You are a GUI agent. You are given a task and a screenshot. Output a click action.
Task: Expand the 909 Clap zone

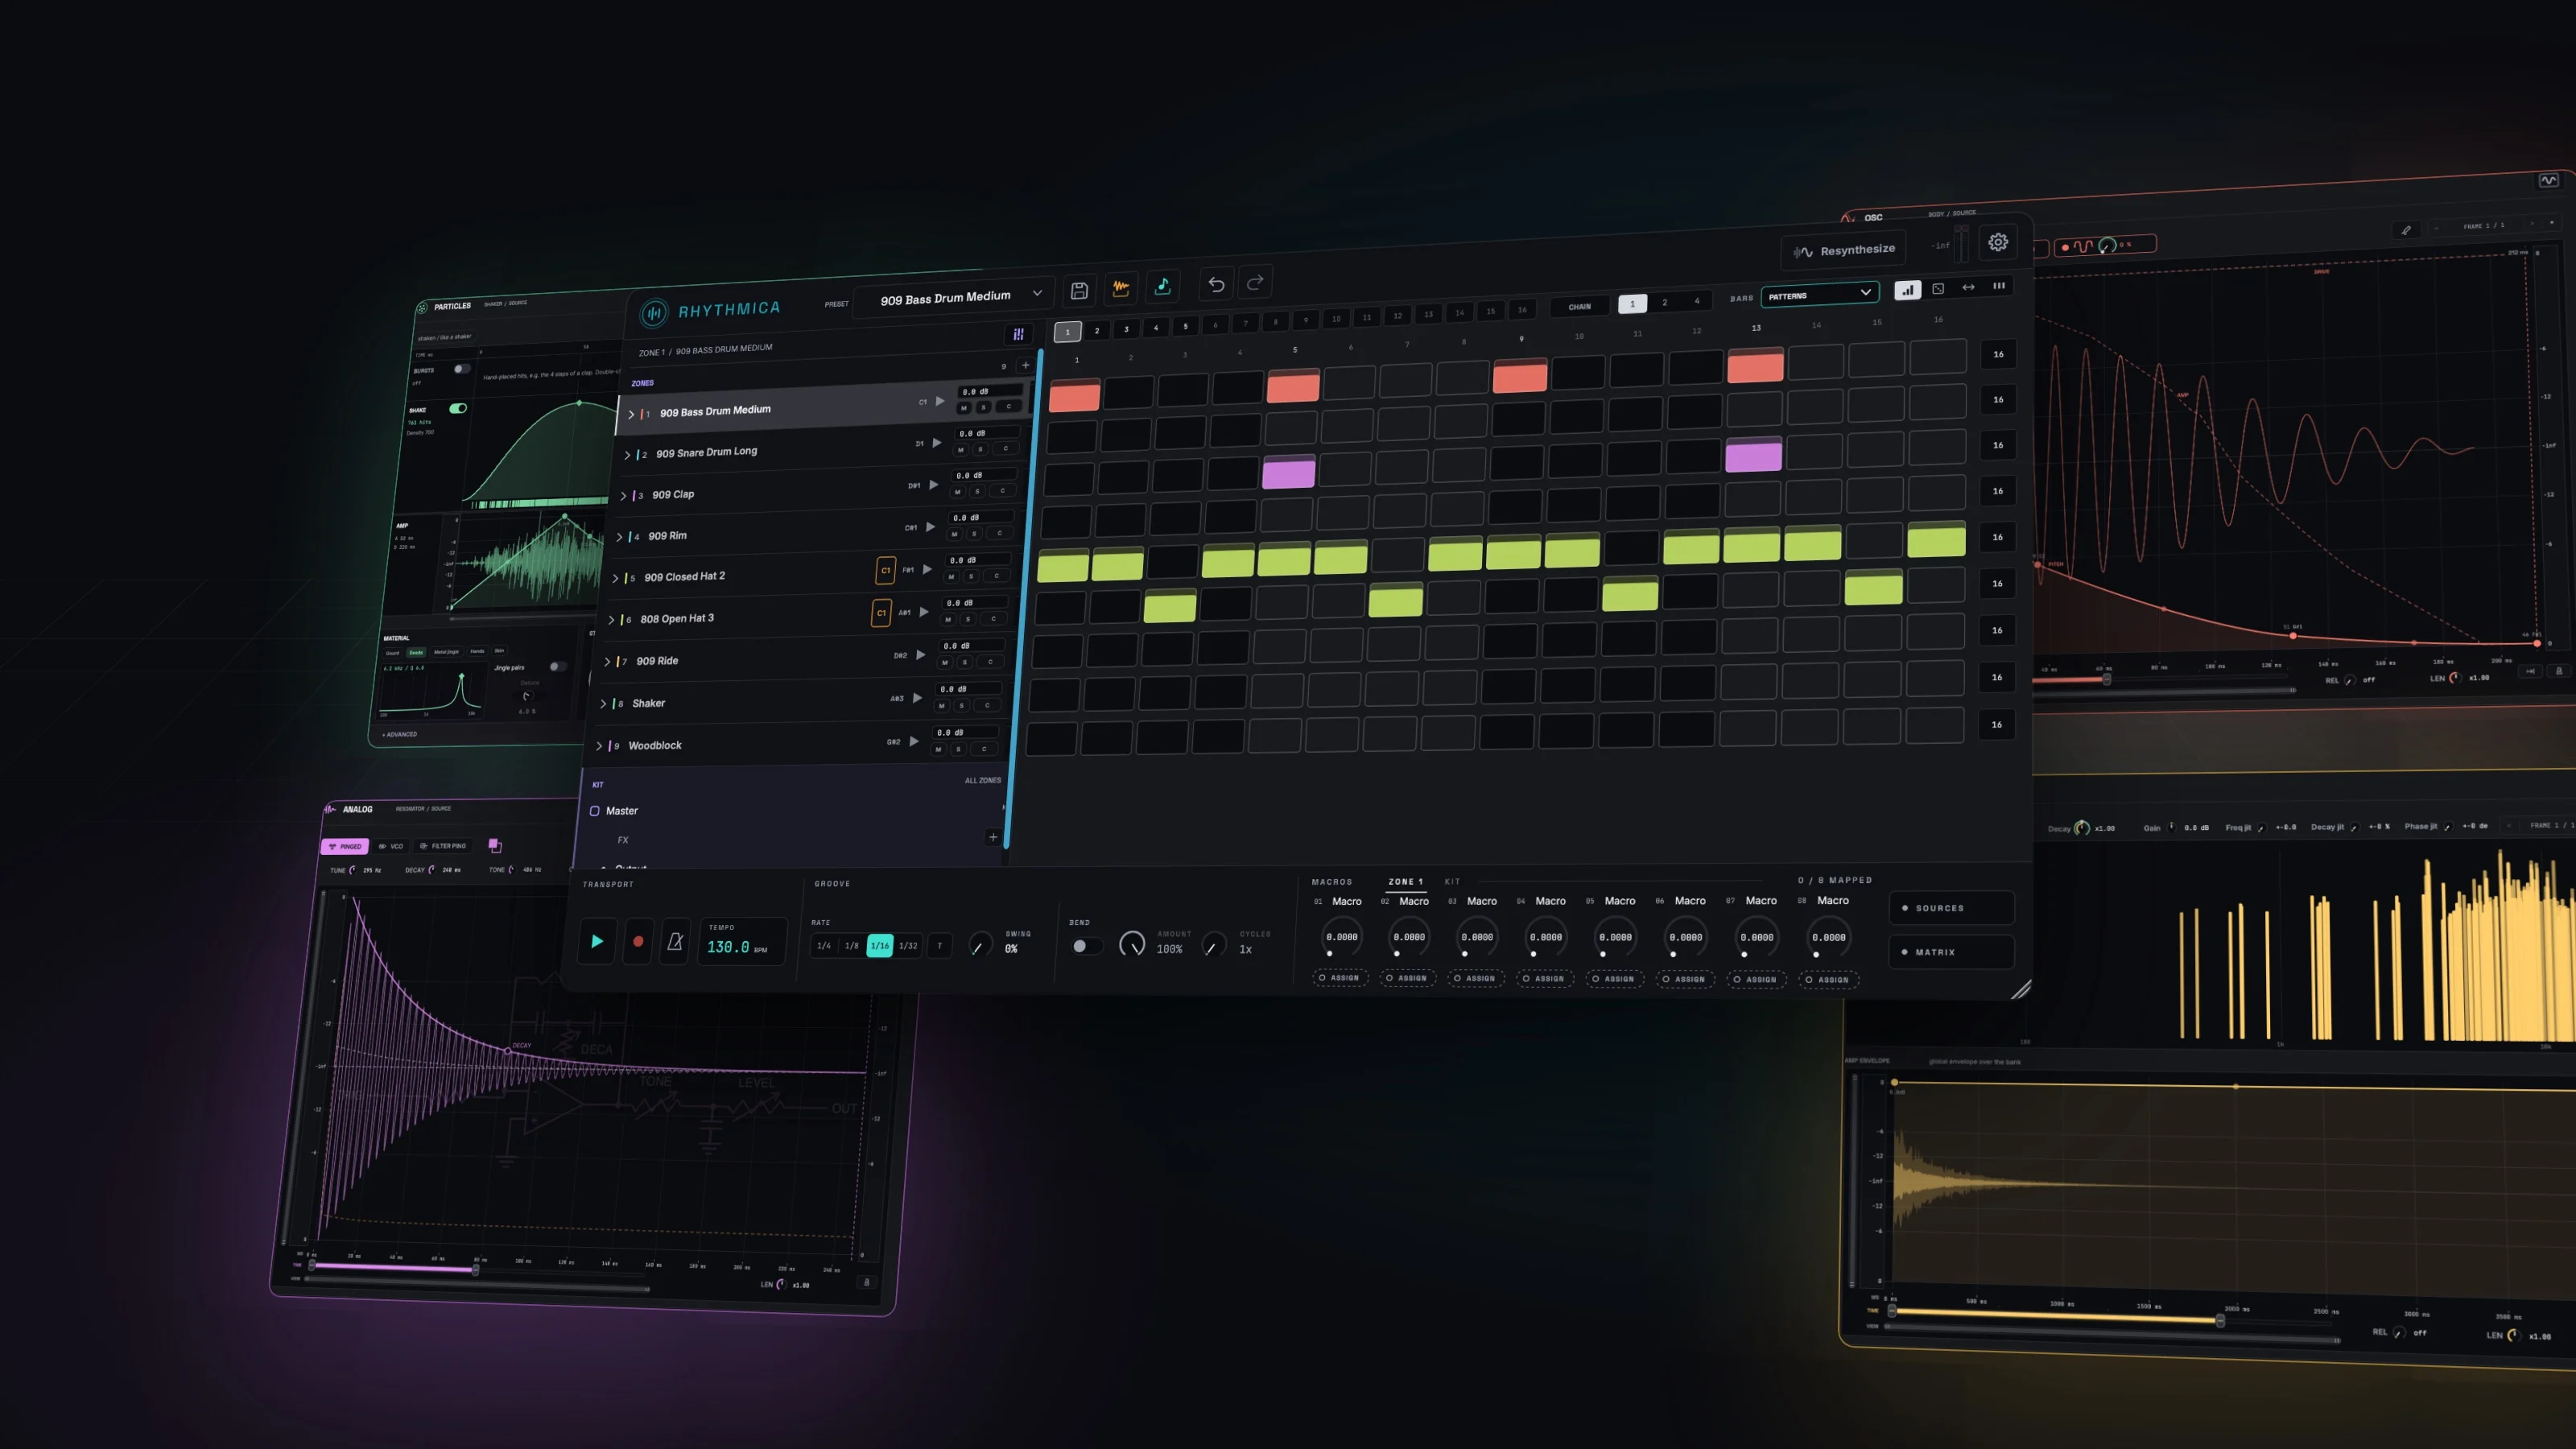pyautogui.click(x=623, y=496)
